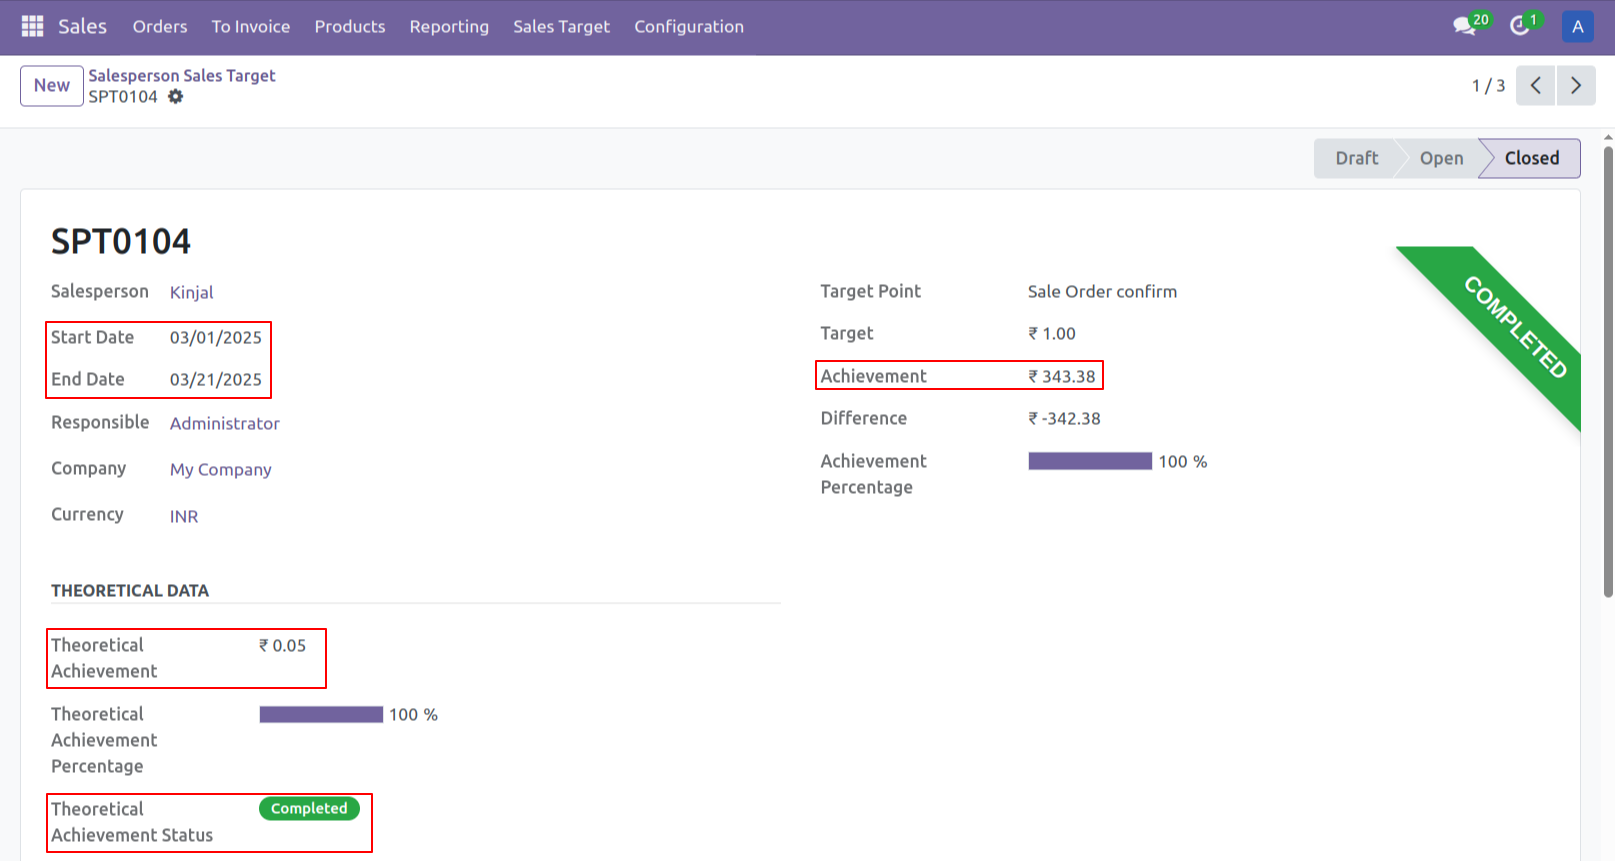This screenshot has height=861, width=1615.
Task: Go to previous record arrow
Action: pyautogui.click(x=1535, y=86)
